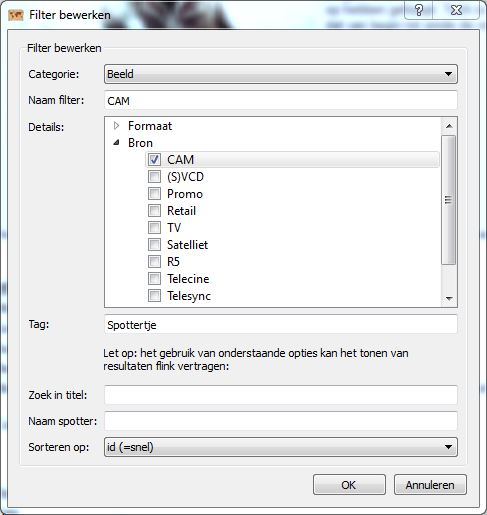Click the Details list scroll down arrow

click(449, 299)
